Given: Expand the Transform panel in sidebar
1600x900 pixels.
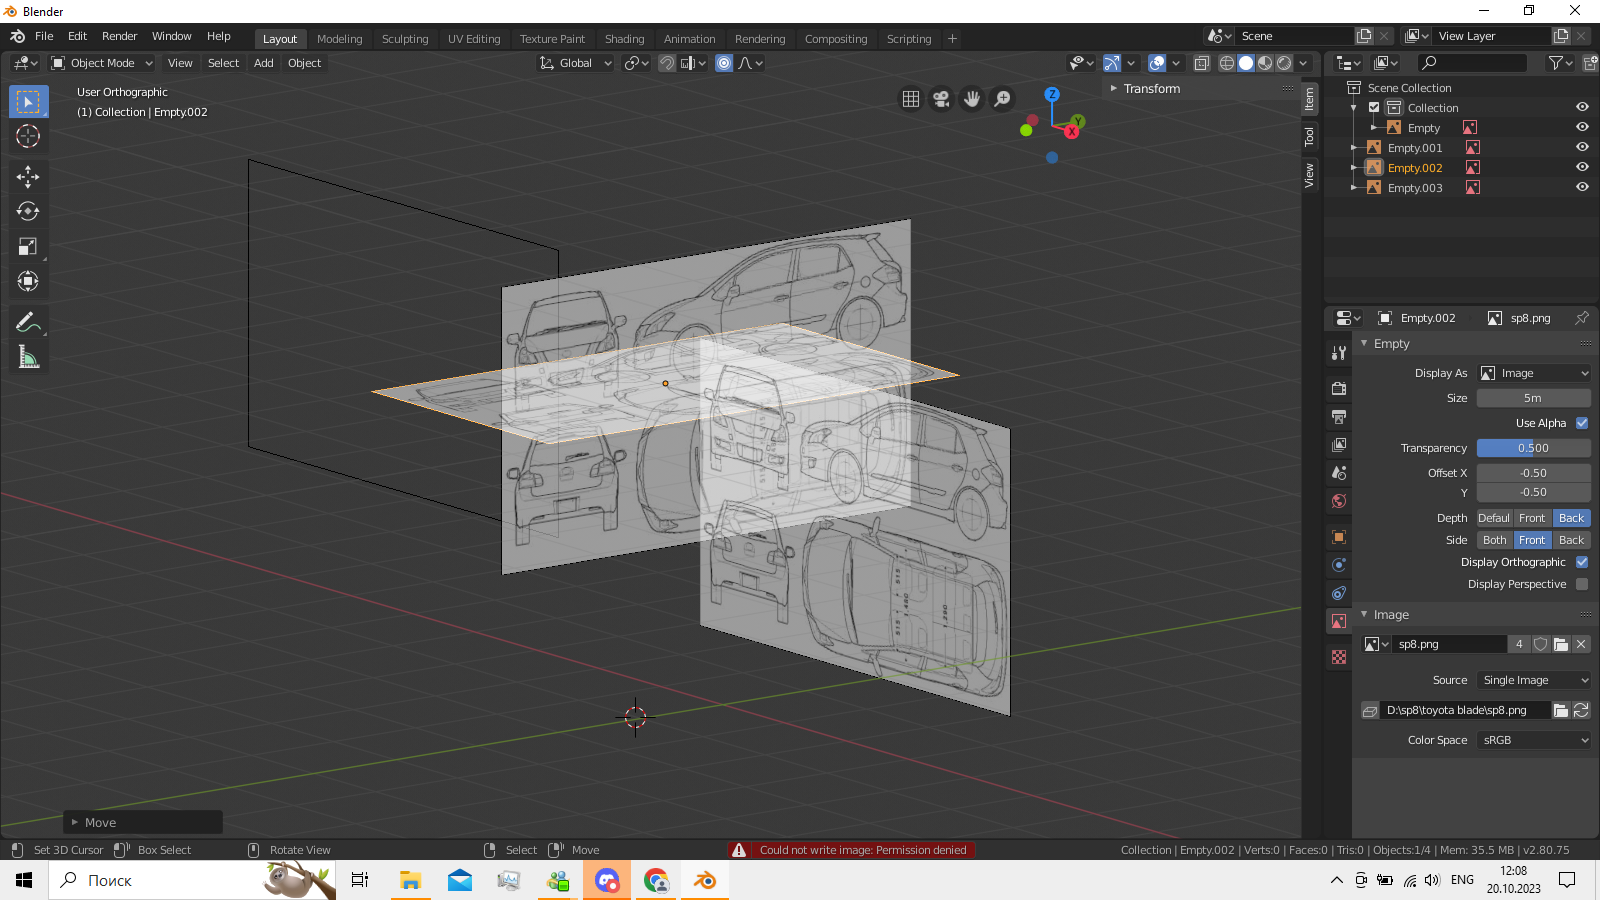Looking at the screenshot, I should tap(1152, 88).
